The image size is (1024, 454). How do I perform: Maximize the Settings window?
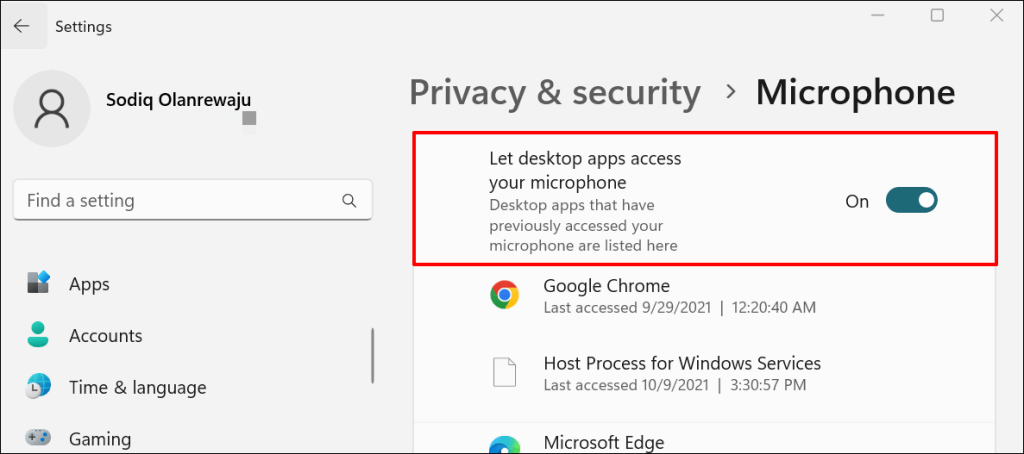pos(937,16)
